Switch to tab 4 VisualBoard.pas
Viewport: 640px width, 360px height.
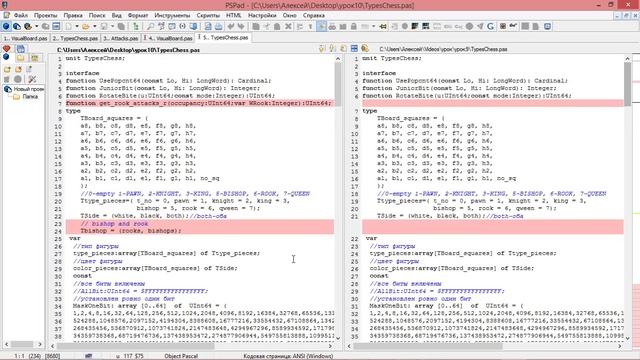[x=168, y=38]
